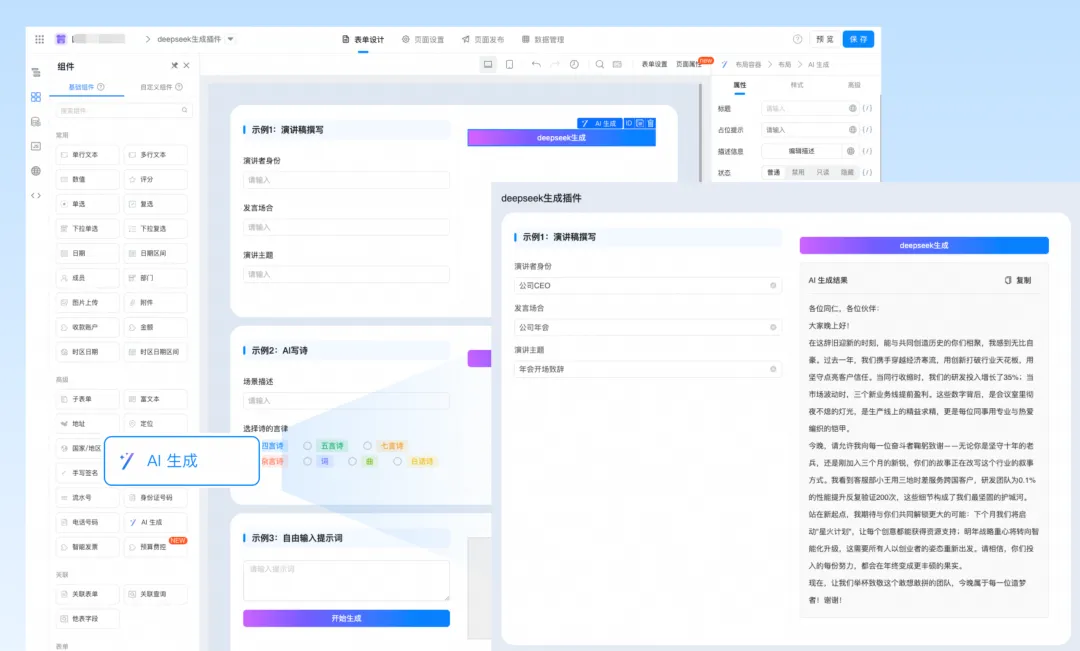Image resolution: width=1080 pixels, height=651 pixels.
Task: Click the 演讲者身份 input on canvas
Action: tap(346, 180)
